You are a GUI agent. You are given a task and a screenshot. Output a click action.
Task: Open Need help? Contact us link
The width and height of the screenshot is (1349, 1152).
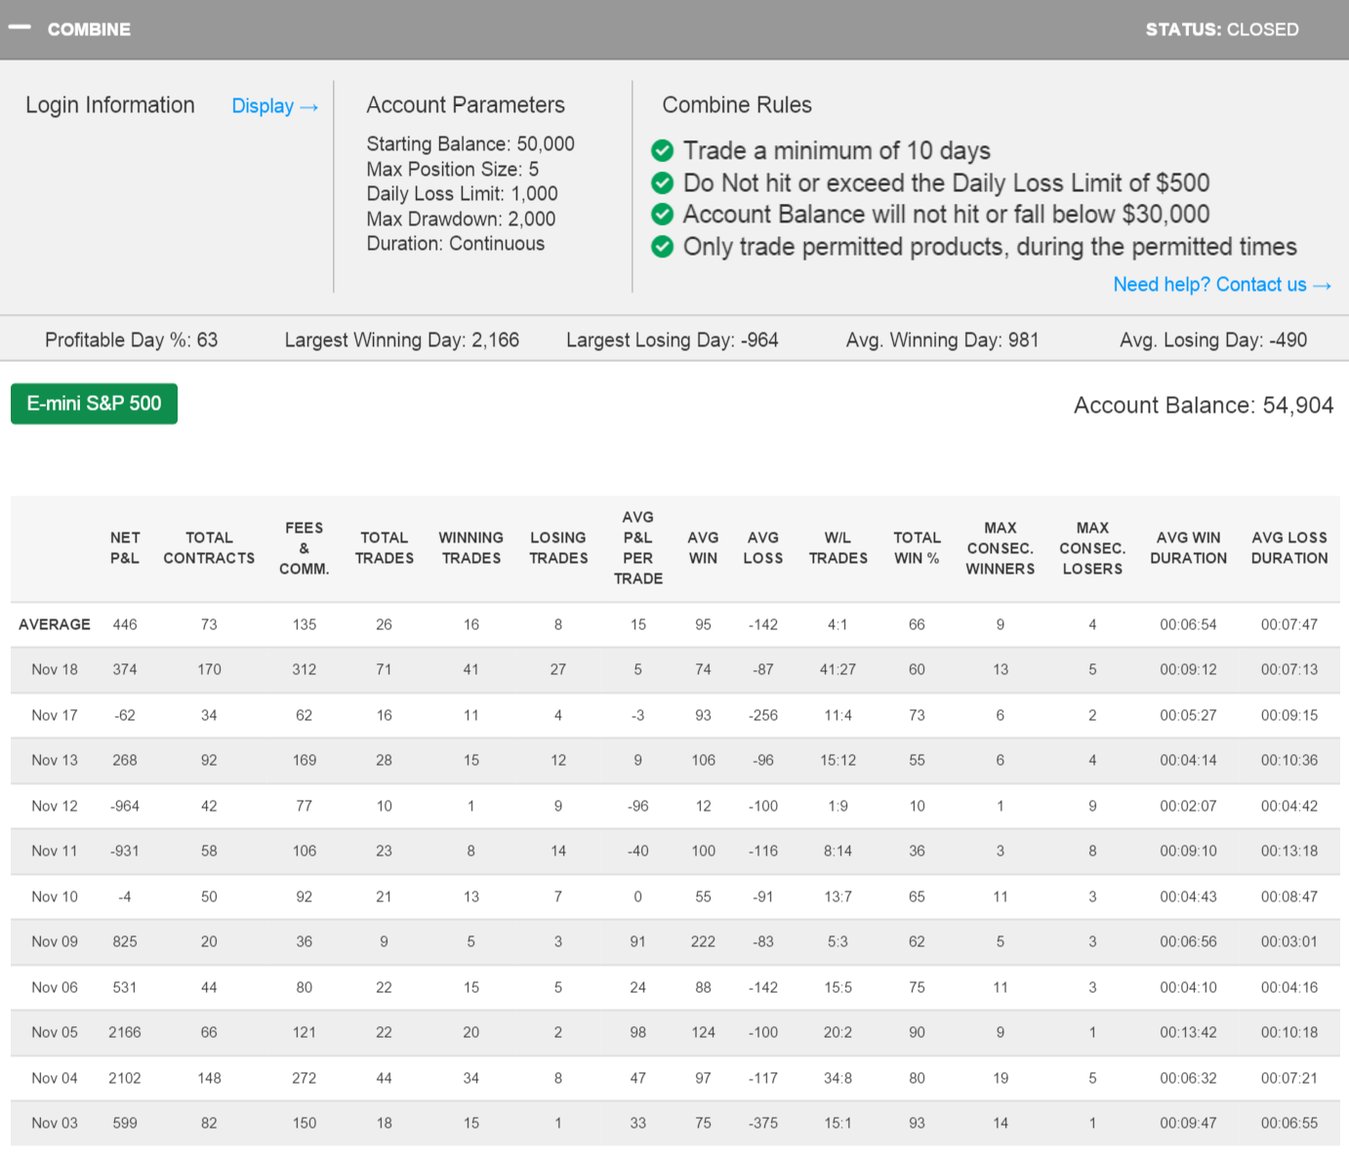coord(1221,285)
